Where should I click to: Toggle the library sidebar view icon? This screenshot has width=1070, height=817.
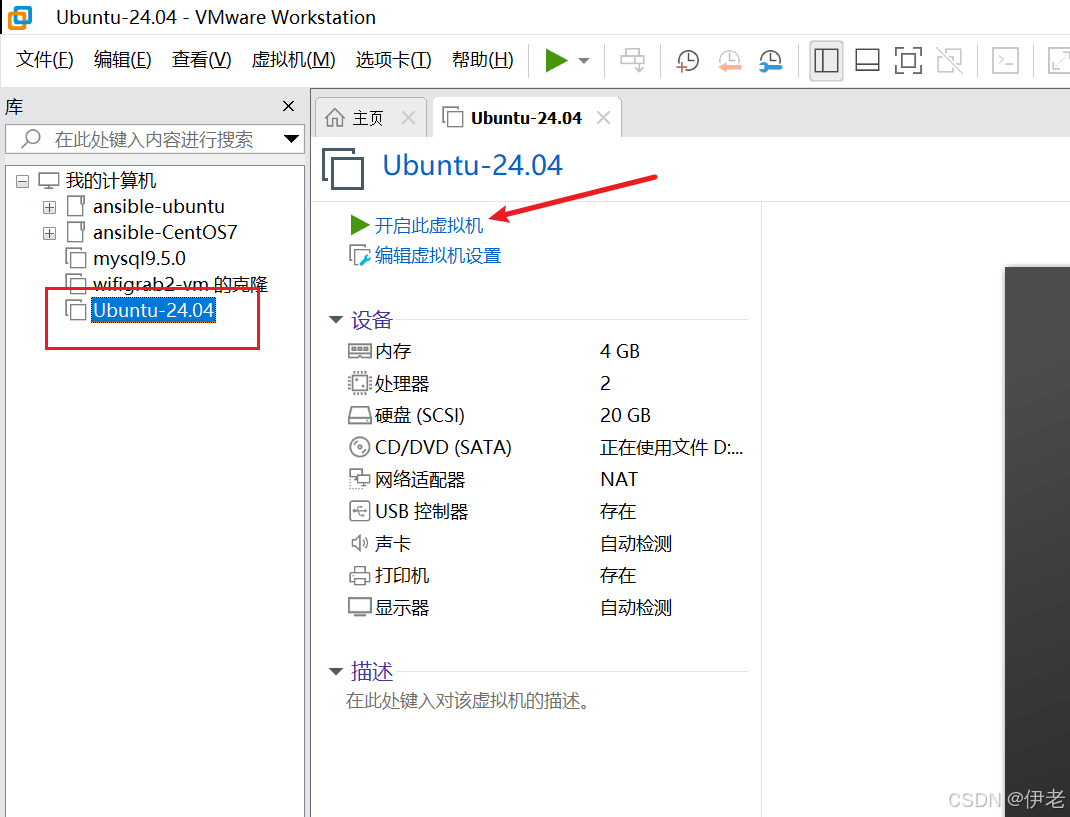pos(826,60)
